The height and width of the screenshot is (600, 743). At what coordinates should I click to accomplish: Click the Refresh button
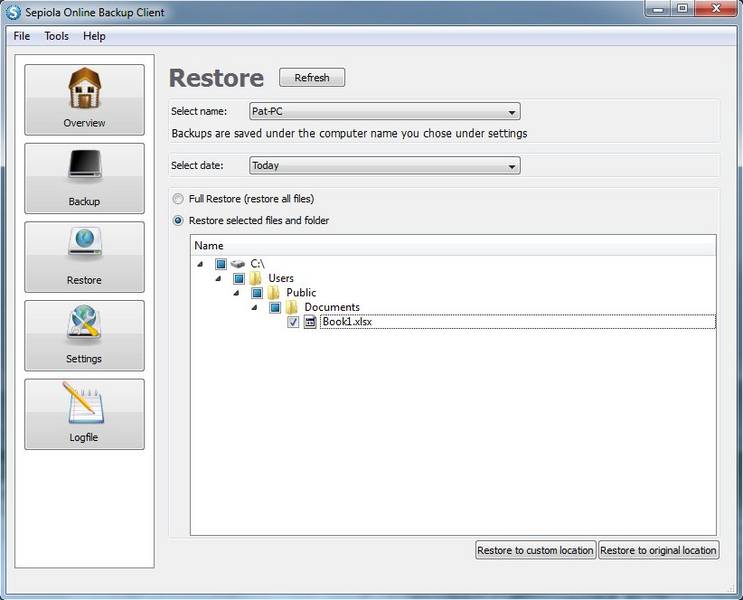click(312, 78)
